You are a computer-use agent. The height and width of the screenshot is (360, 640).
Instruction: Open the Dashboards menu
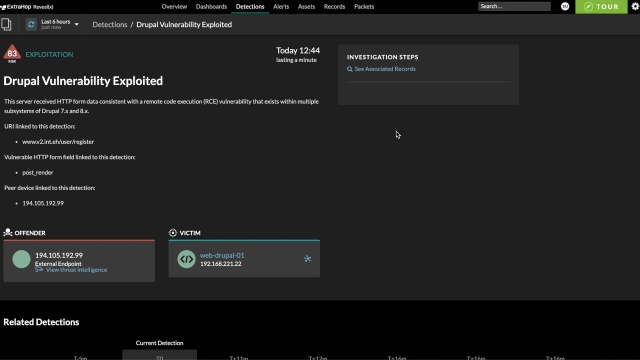pos(211,7)
